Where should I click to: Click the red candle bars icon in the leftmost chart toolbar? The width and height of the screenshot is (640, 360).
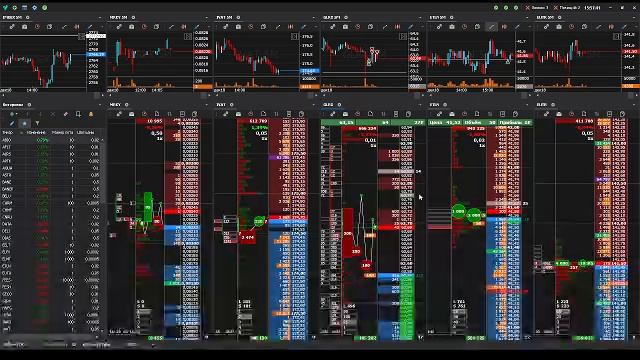click(77, 27)
